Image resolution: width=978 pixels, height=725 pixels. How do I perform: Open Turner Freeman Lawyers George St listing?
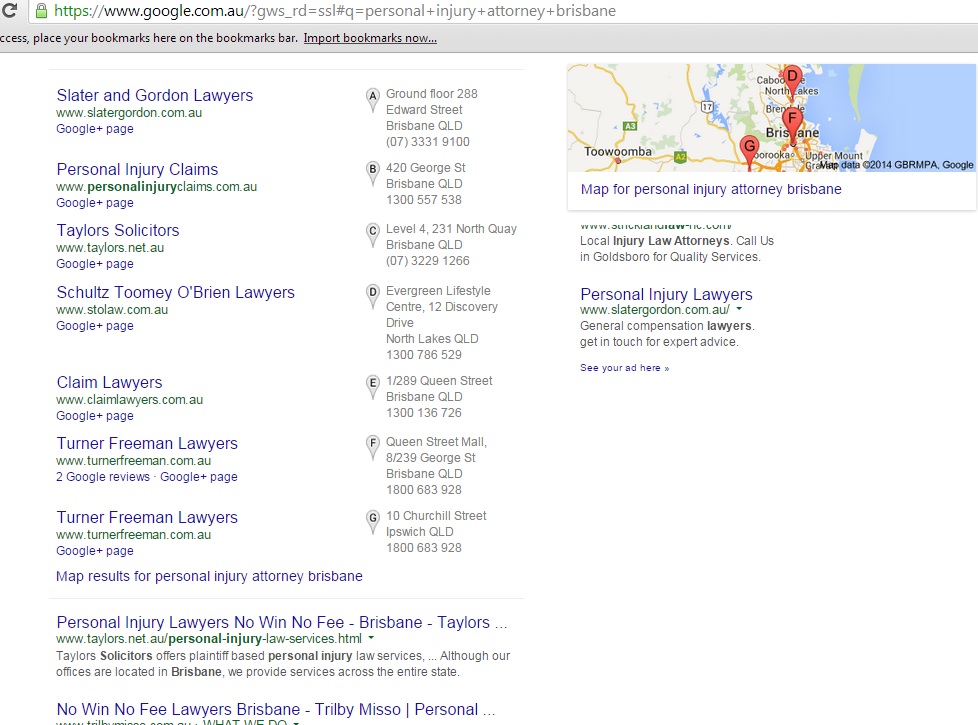(x=147, y=444)
